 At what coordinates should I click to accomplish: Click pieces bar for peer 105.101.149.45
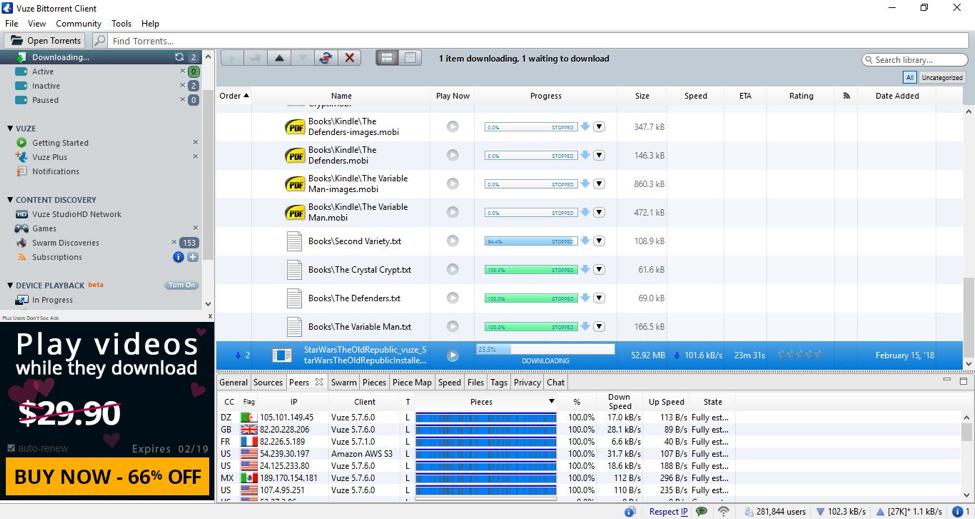click(x=486, y=418)
